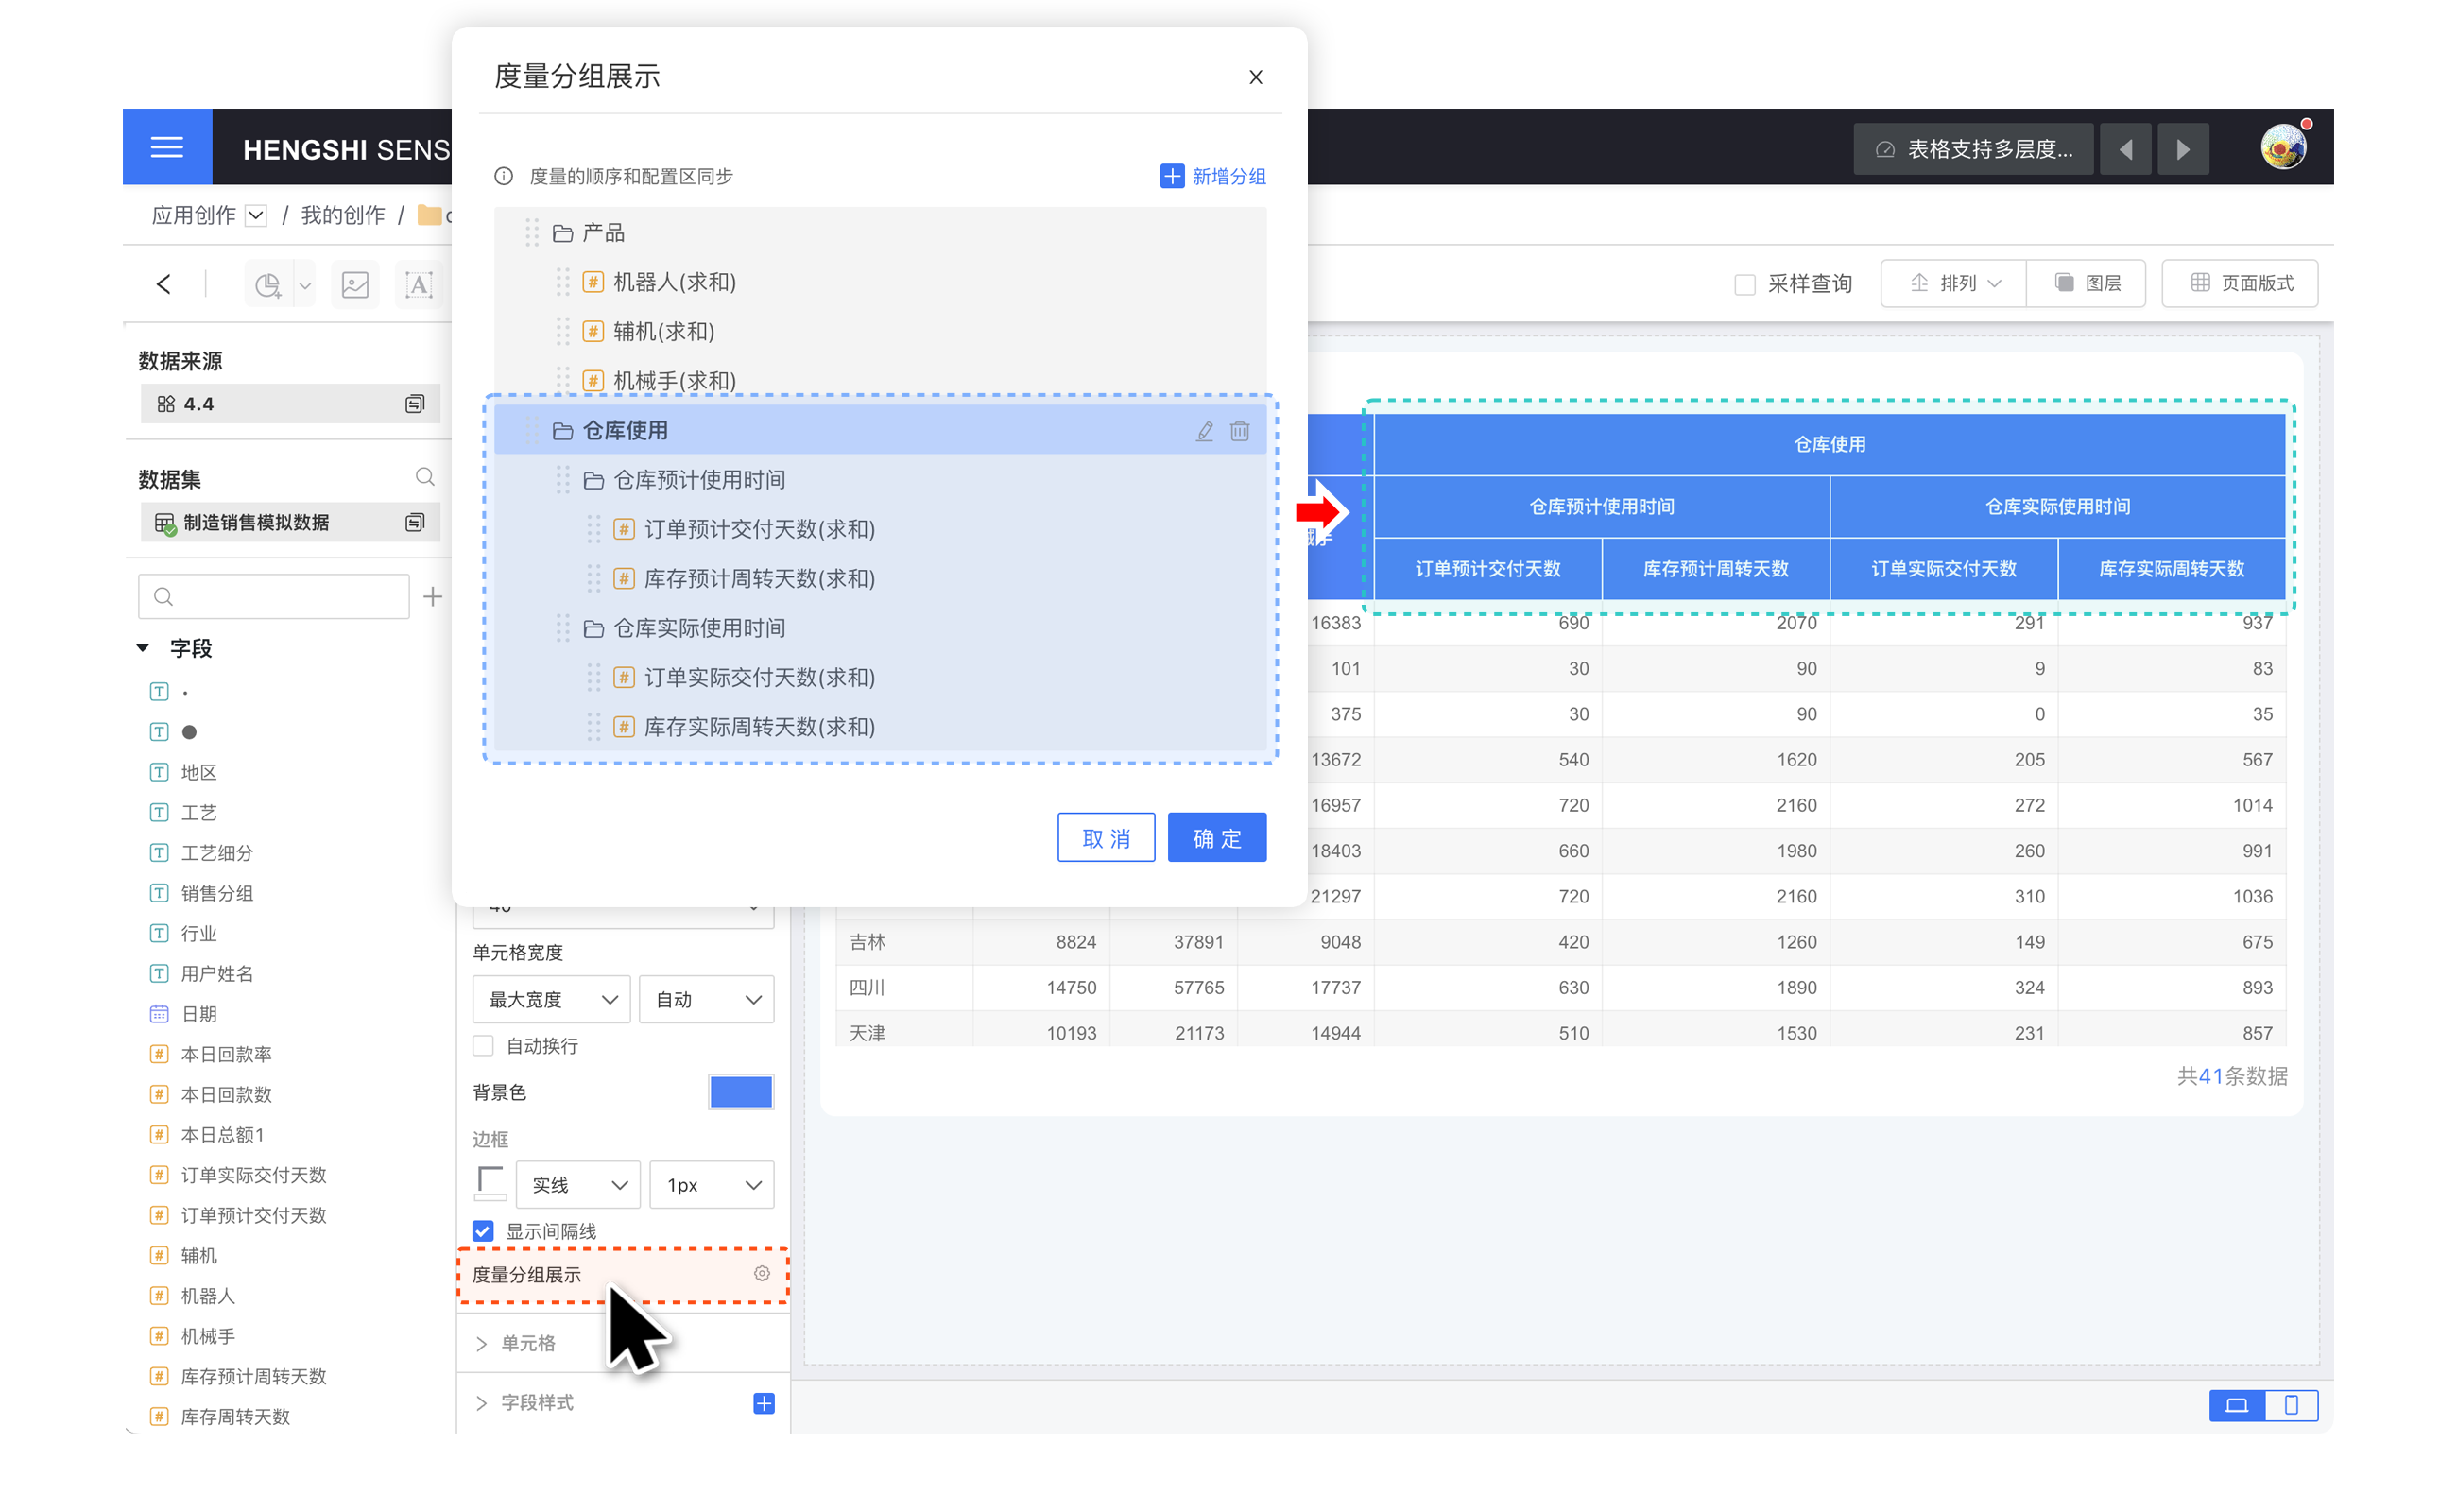Uncheck 显示间隔线 checkbox
Viewport: 2457px width, 1512px height.
click(483, 1230)
